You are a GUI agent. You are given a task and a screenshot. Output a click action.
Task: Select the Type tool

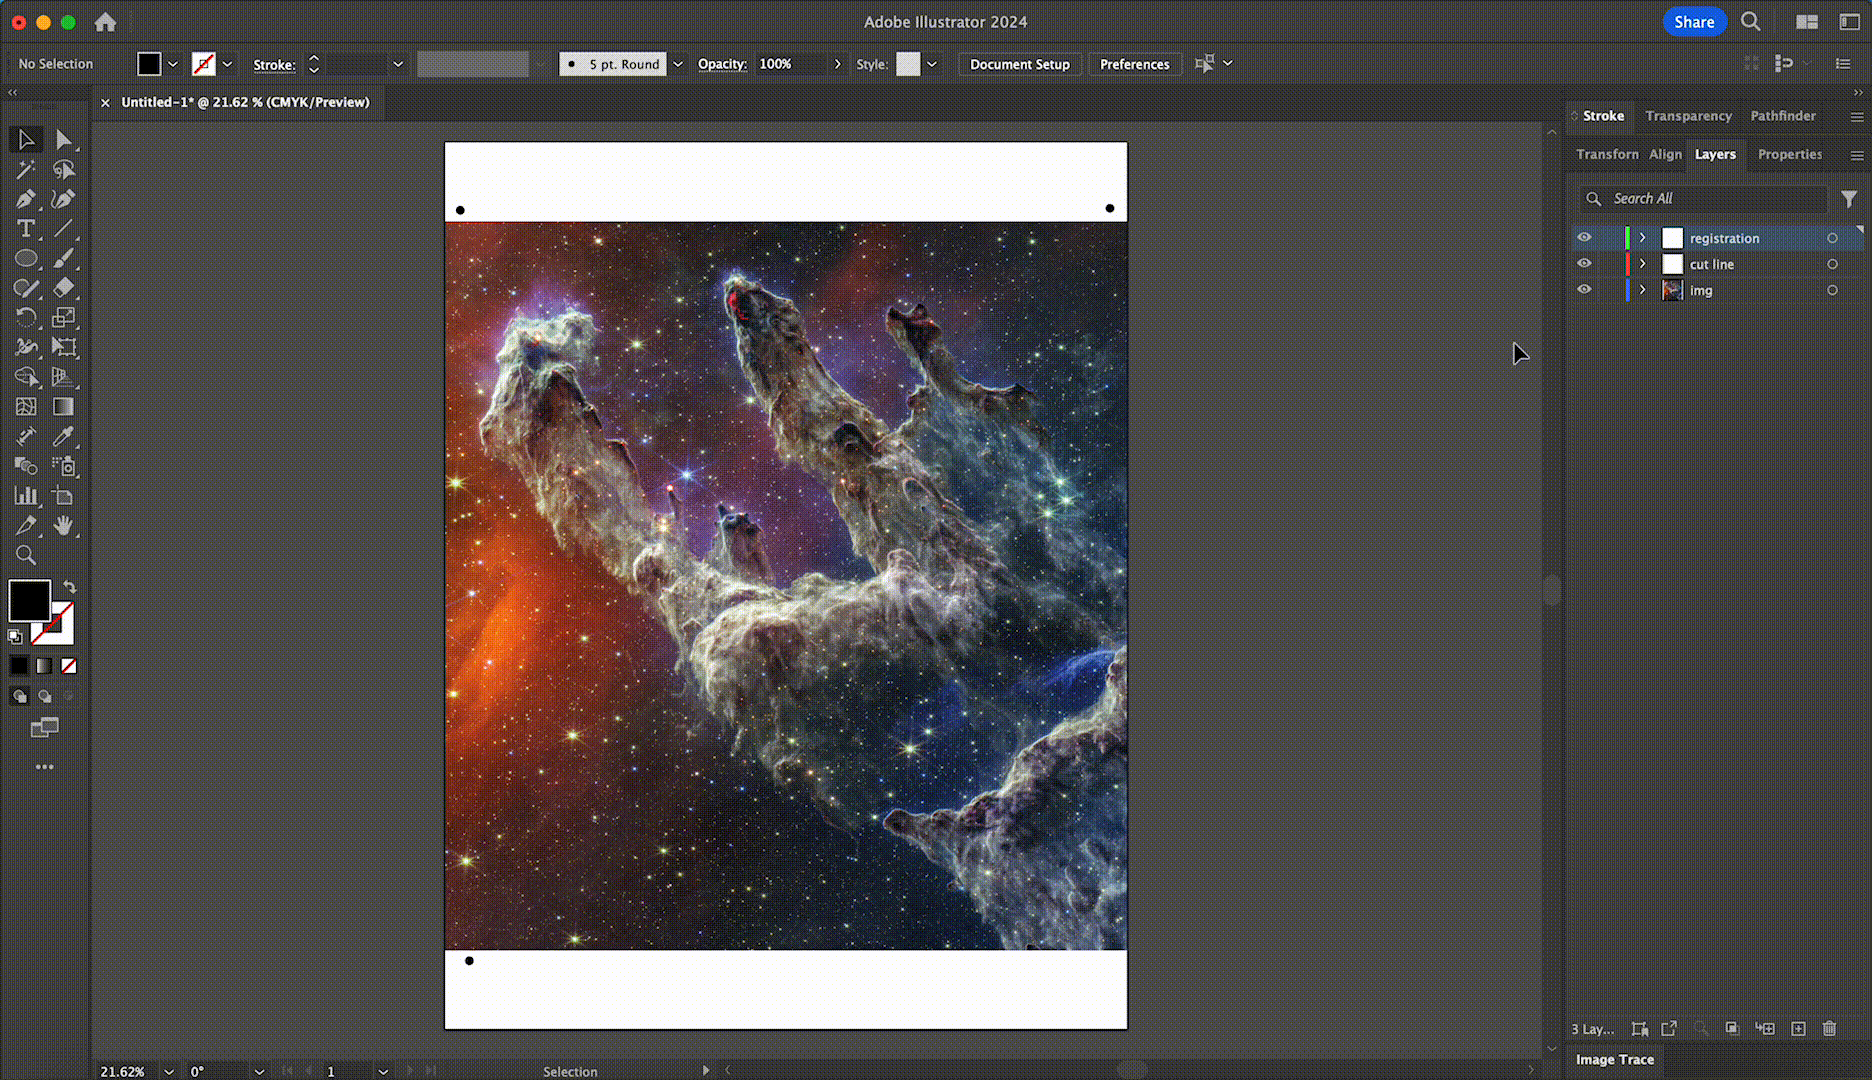click(26, 228)
